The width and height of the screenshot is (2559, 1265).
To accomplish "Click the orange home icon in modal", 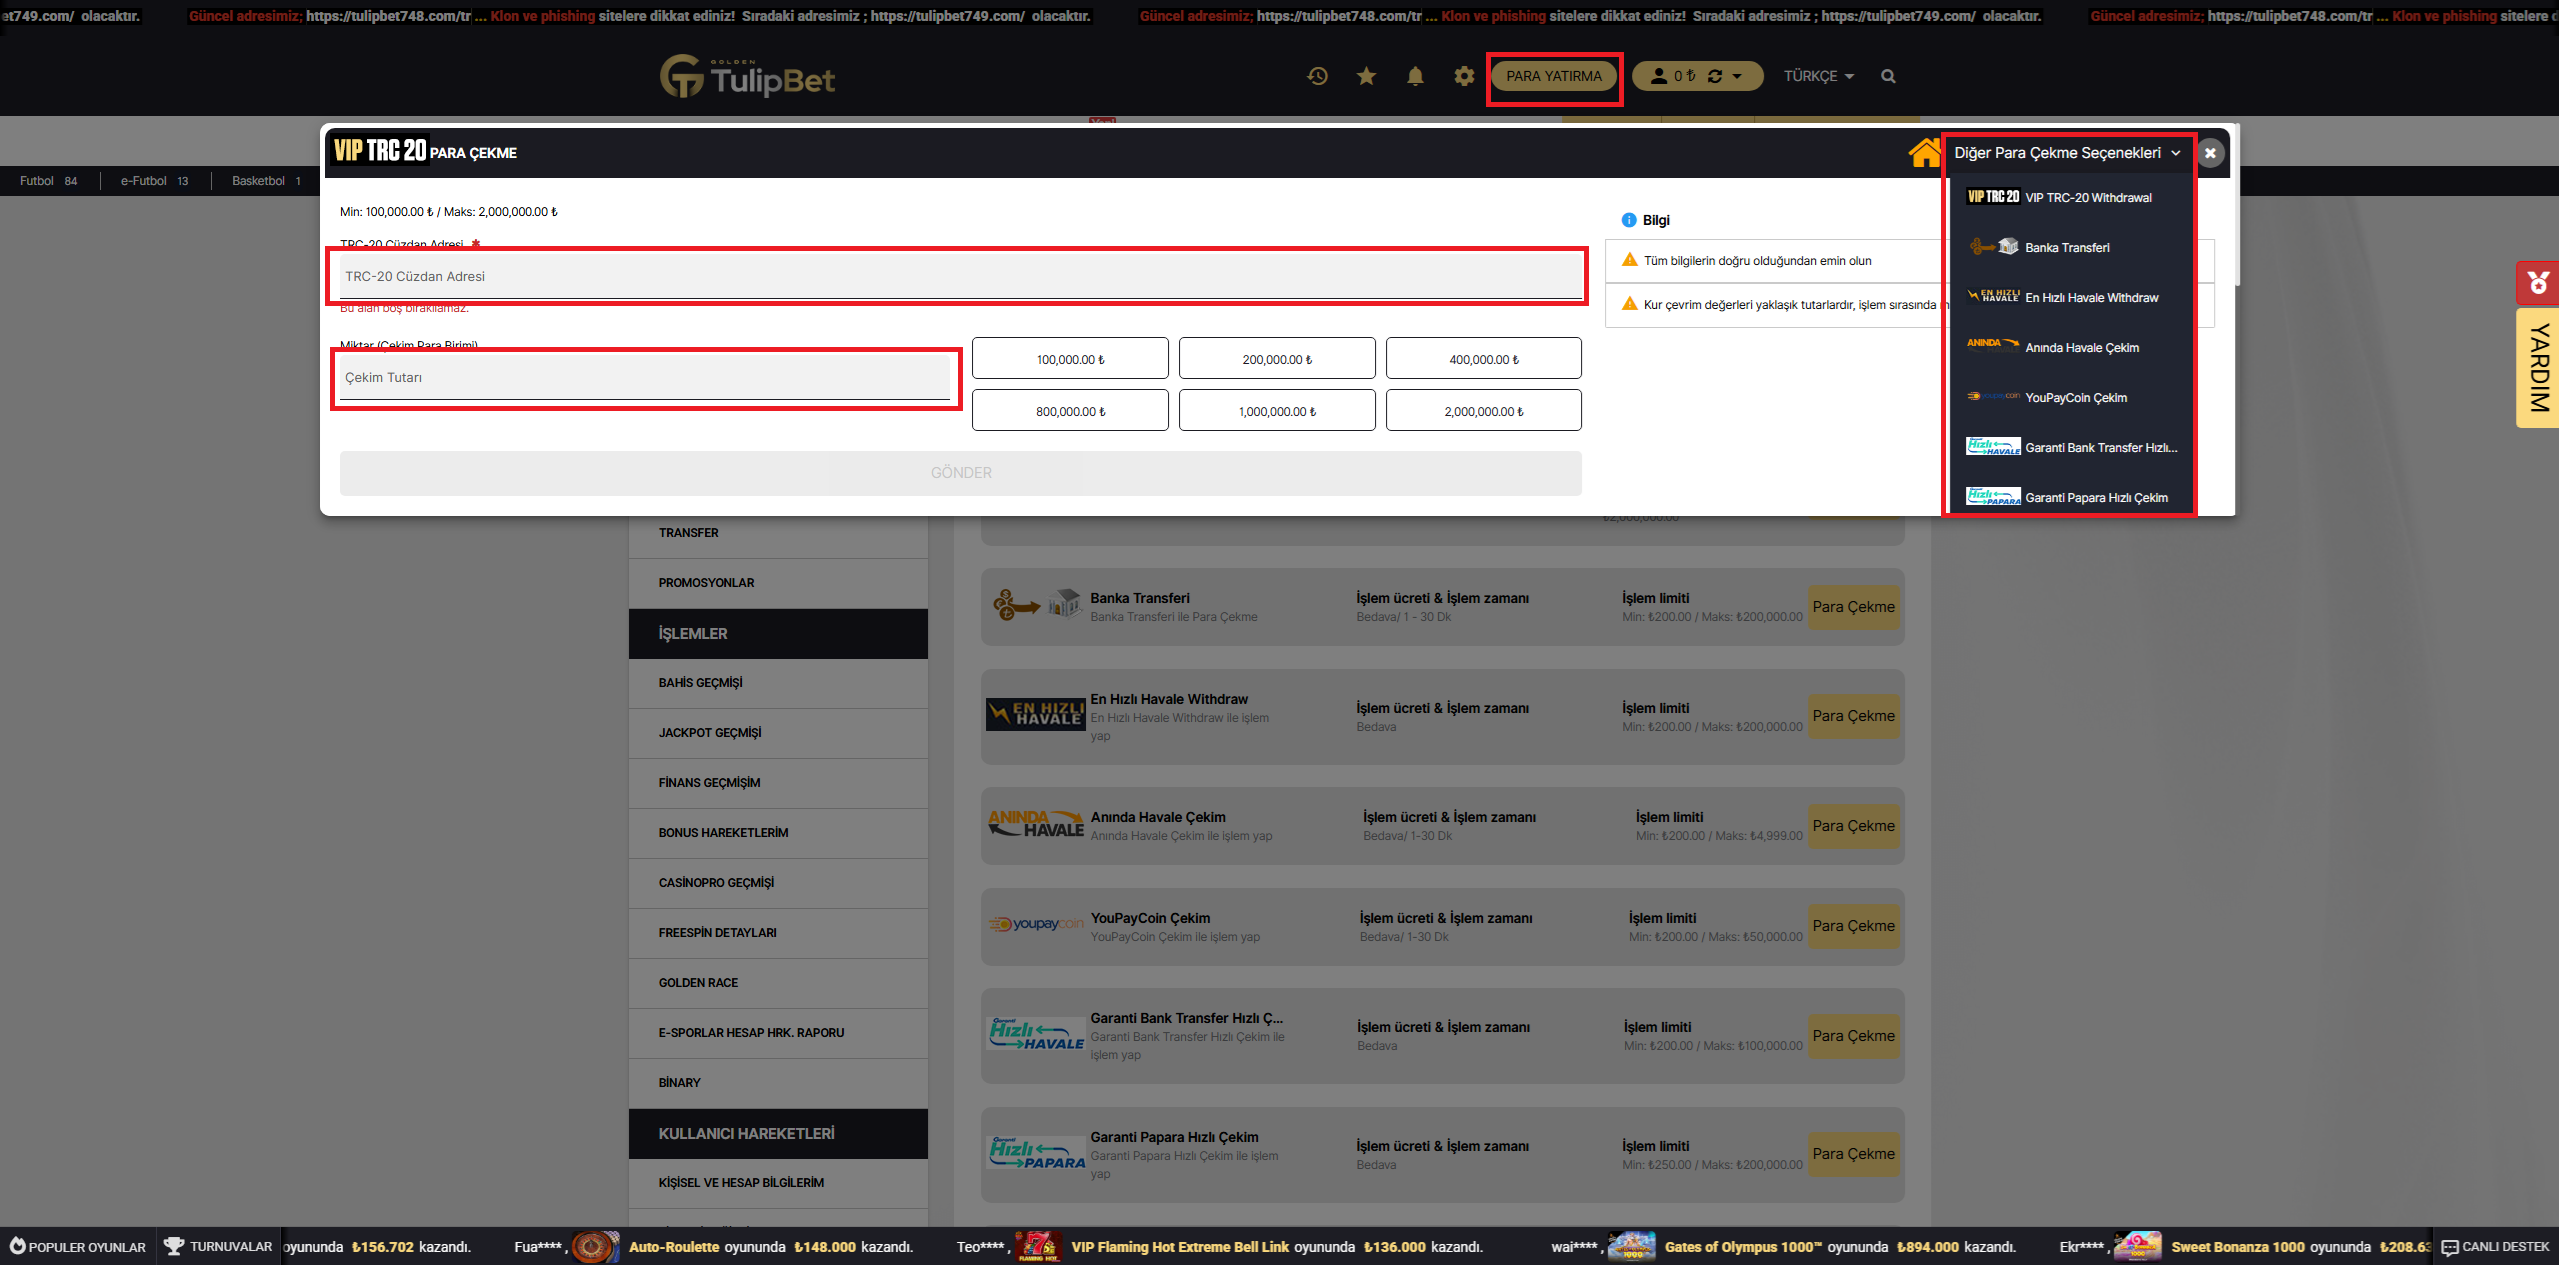I will [1924, 153].
